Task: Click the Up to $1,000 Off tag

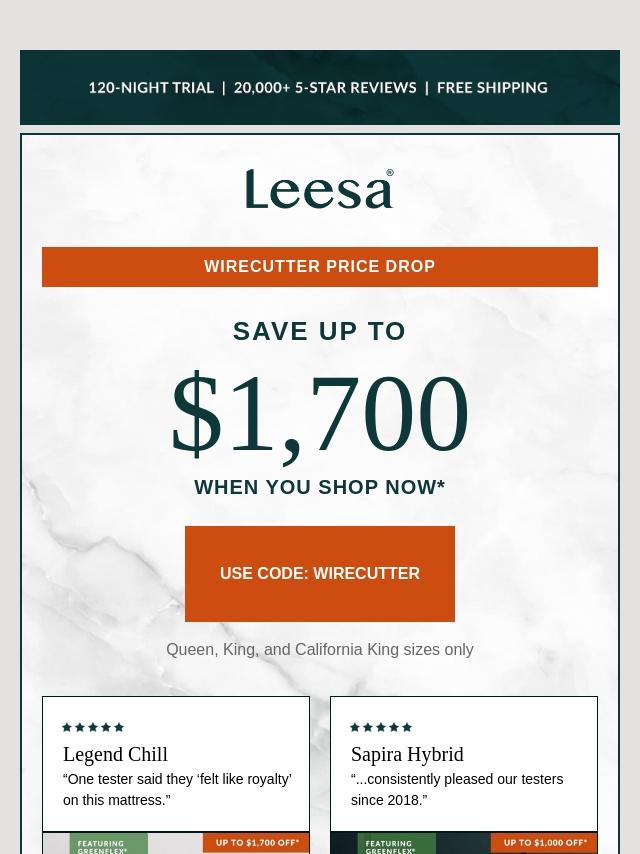Action: [x=544, y=843]
